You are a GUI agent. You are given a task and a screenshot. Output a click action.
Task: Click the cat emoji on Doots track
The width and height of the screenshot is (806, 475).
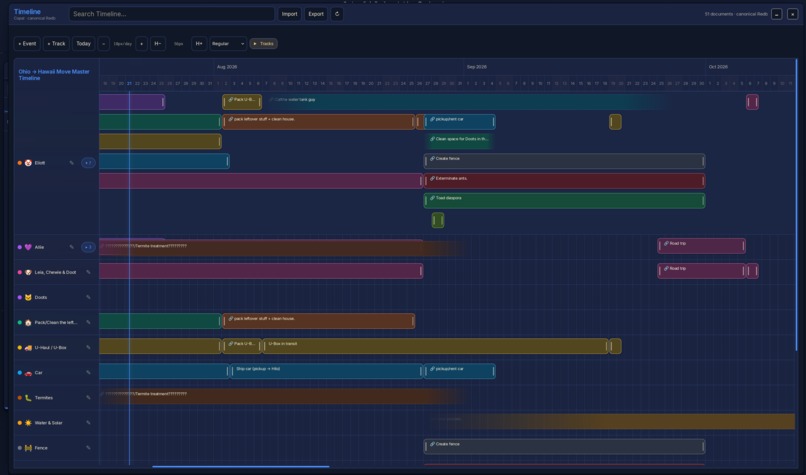pos(28,297)
